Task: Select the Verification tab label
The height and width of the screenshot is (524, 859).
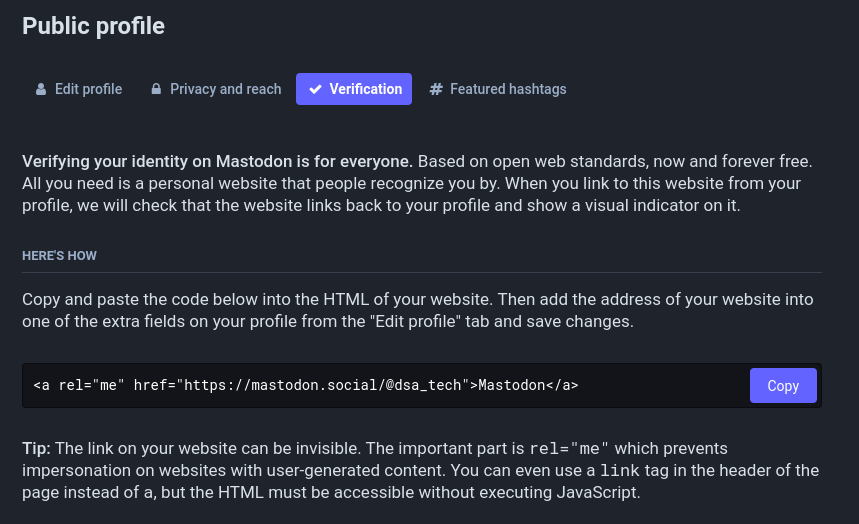Action: pos(365,89)
